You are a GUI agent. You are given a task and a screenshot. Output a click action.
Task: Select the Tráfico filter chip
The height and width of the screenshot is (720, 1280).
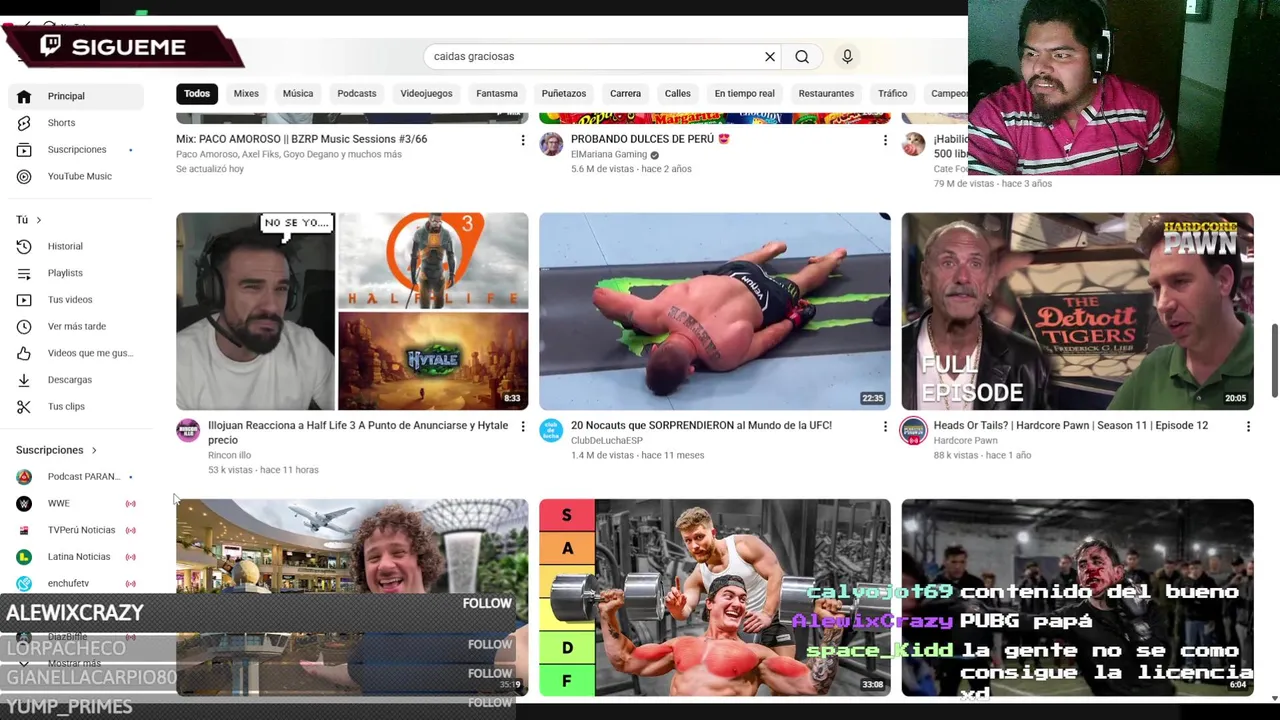[x=893, y=94]
